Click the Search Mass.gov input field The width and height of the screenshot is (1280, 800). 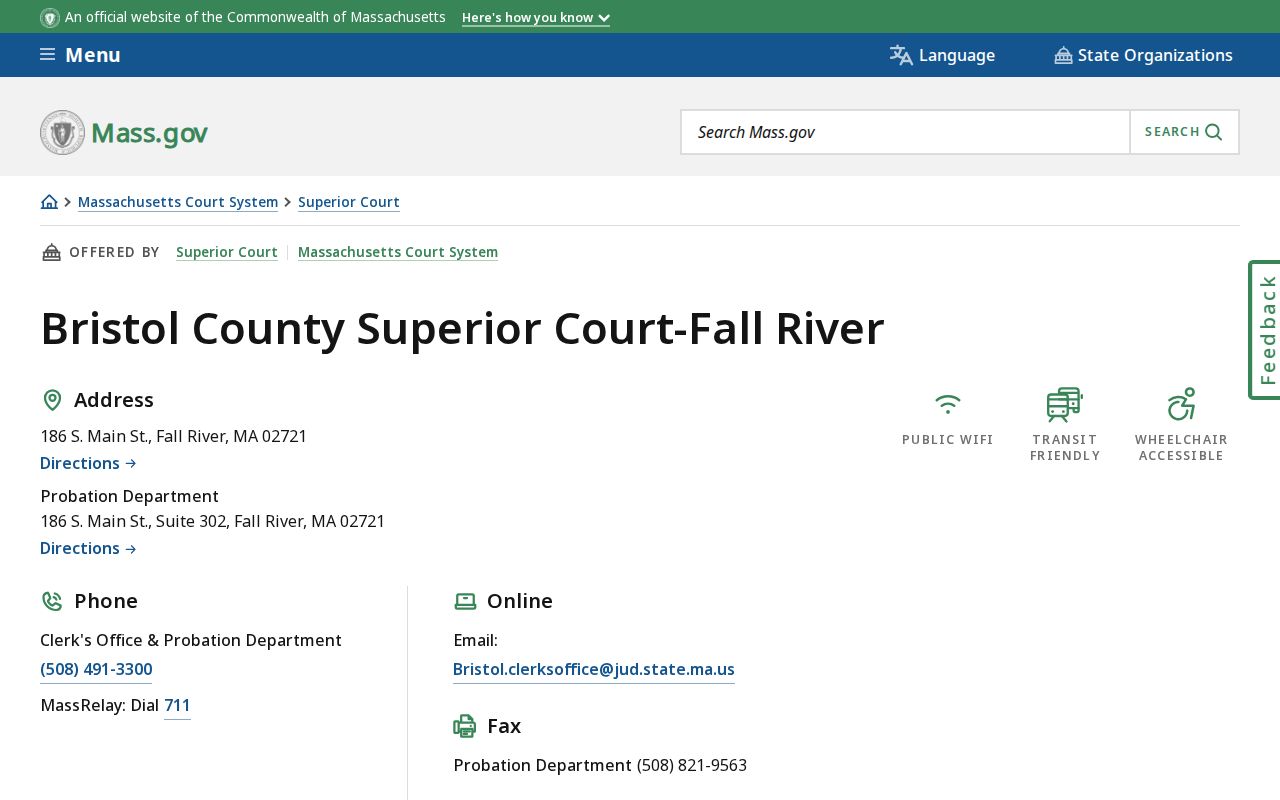[x=905, y=132]
